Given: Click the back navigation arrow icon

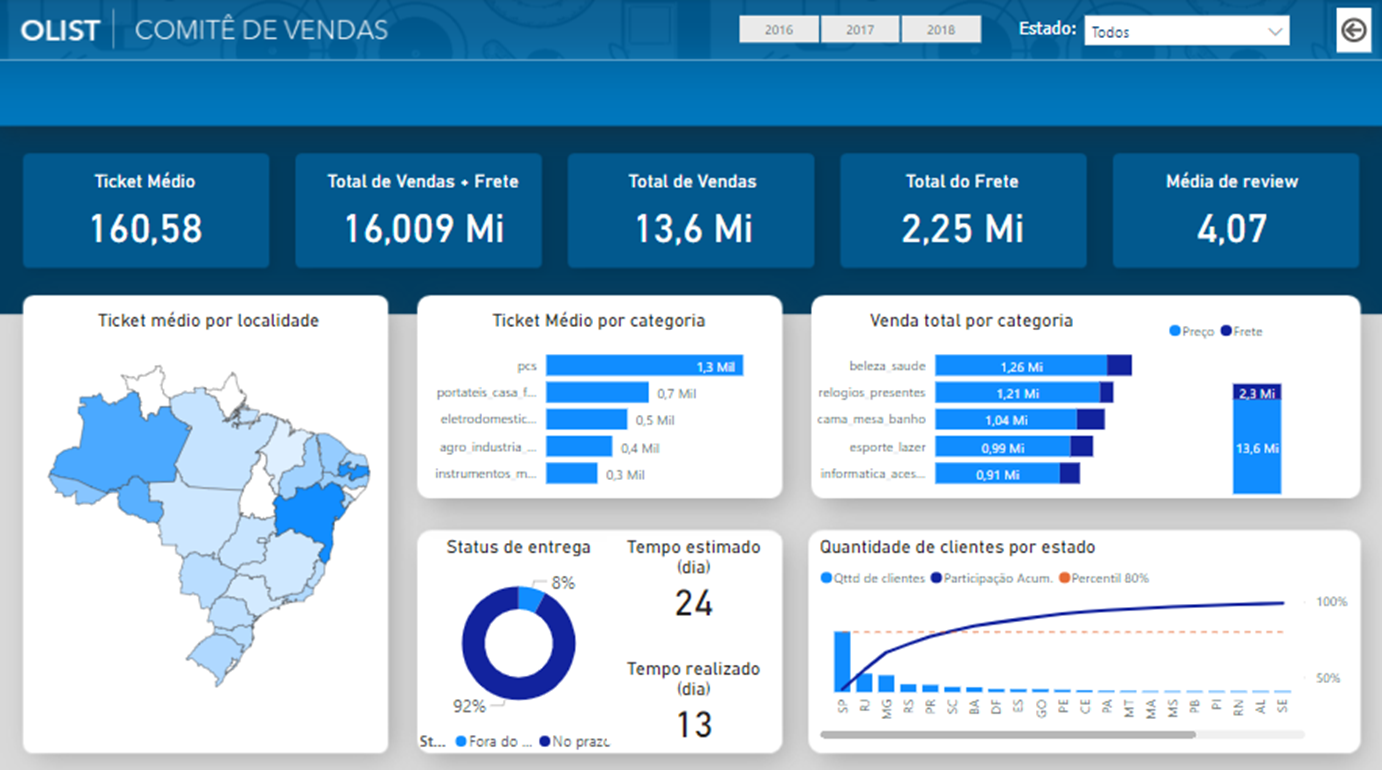Looking at the screenshot, I should tap(1354, 31).
